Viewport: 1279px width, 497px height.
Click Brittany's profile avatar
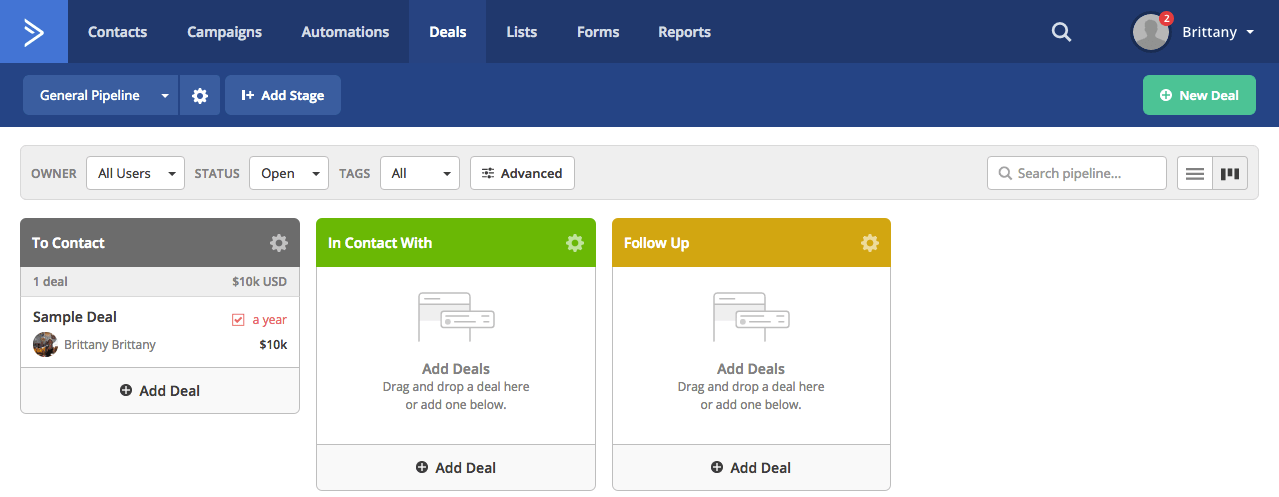(x=1151, y=32)
